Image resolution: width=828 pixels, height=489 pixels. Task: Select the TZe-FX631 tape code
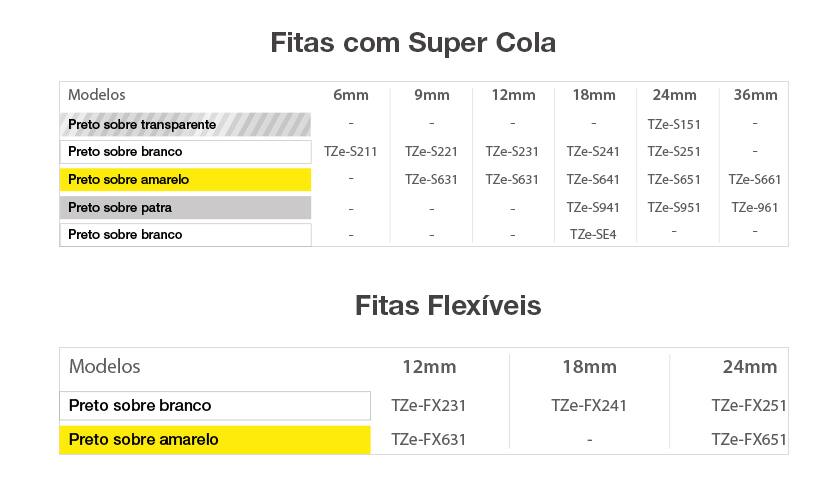(429, 439)
